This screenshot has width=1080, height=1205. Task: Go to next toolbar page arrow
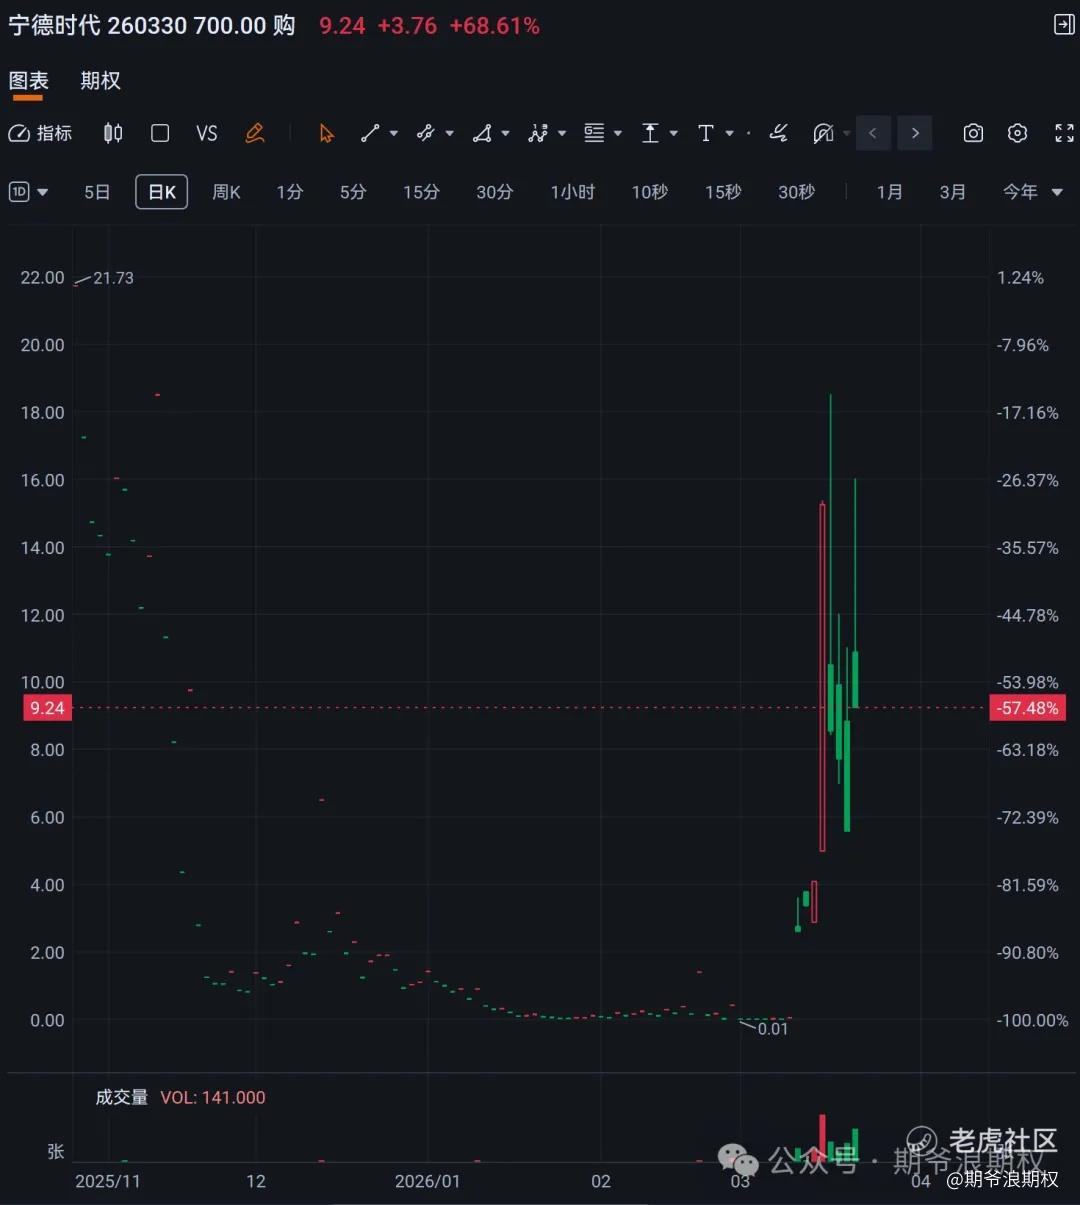(x=915, y=133)
